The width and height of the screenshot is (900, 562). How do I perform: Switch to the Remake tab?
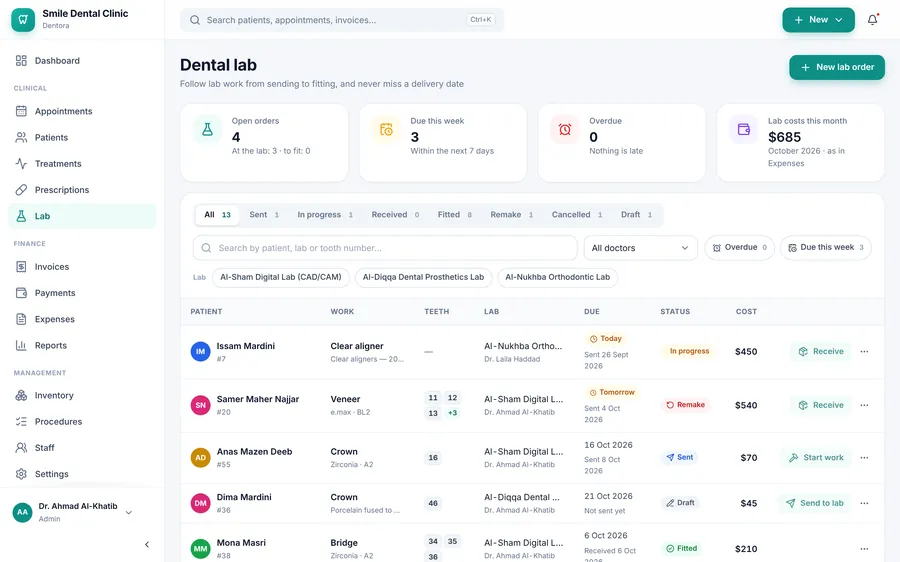click(x=511, y=215)
